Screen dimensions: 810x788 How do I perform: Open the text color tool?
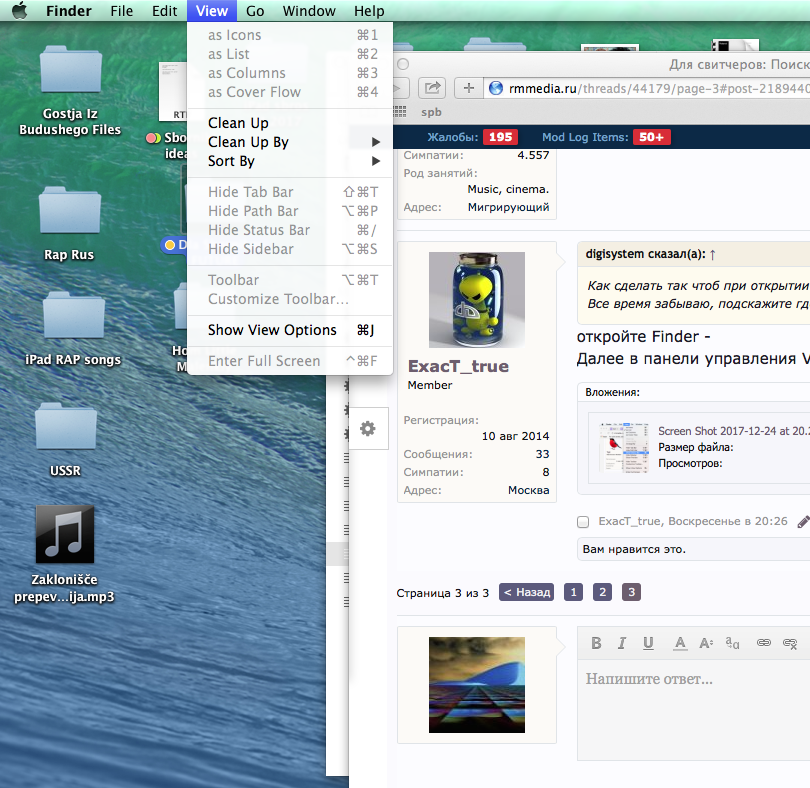coord(680,643)
